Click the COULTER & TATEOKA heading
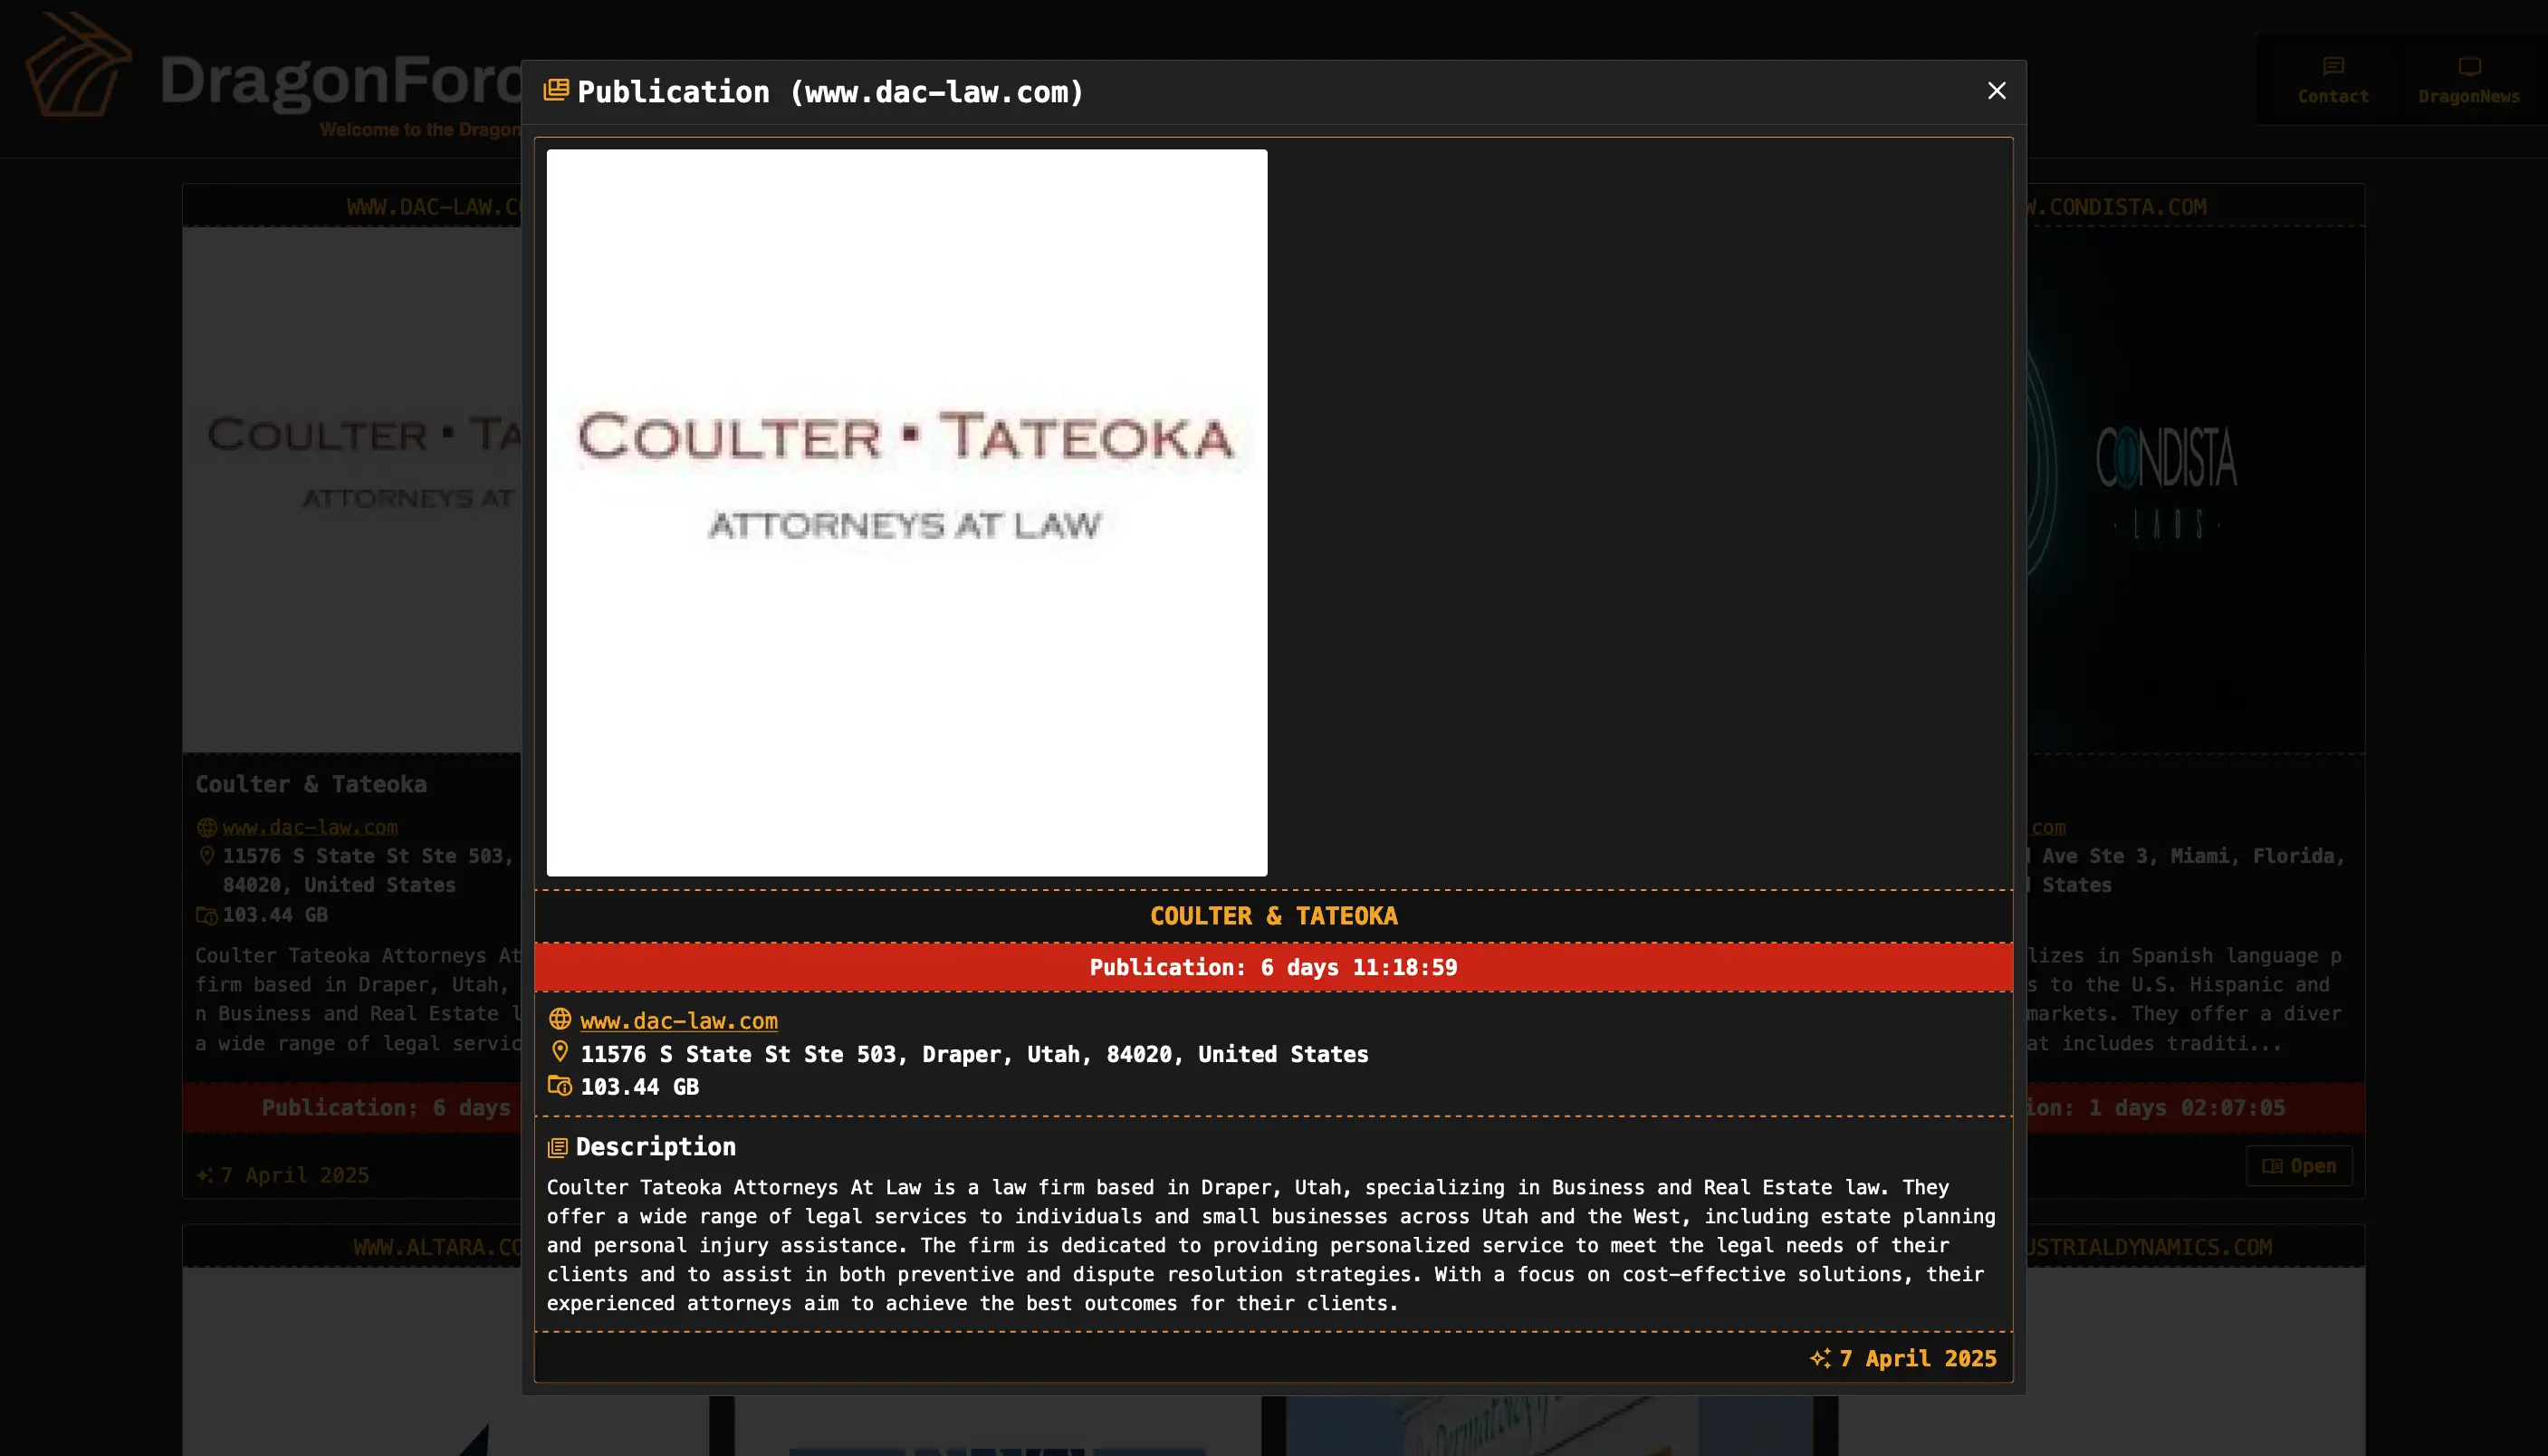2548x1456 pixels. pyautogui.click(x=1273, y=916)
